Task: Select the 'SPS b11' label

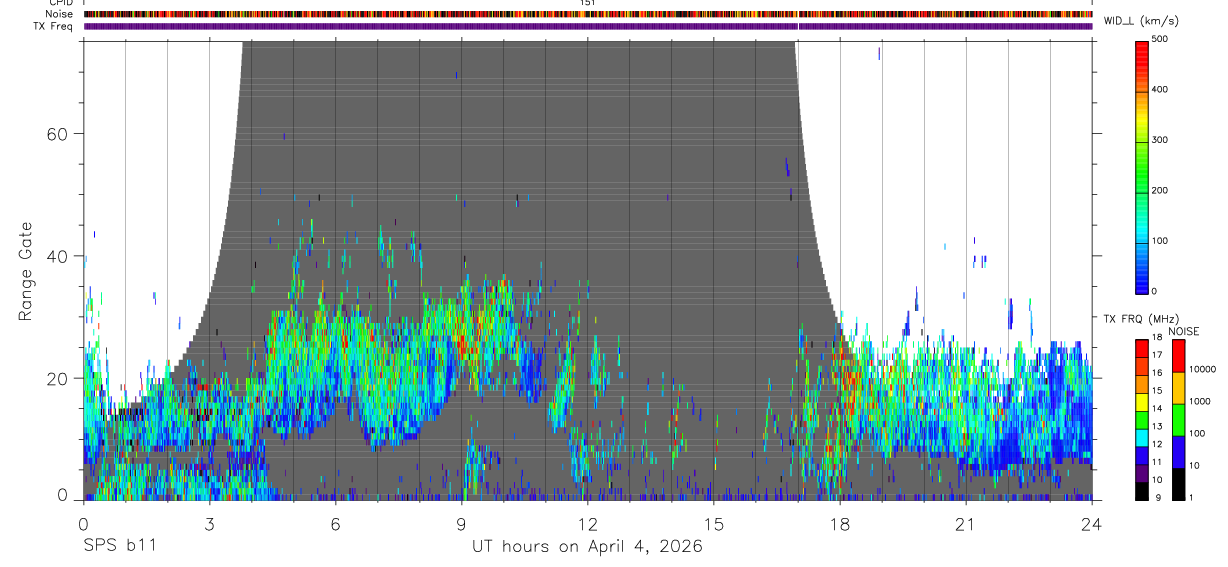Action: click(119, 546)
